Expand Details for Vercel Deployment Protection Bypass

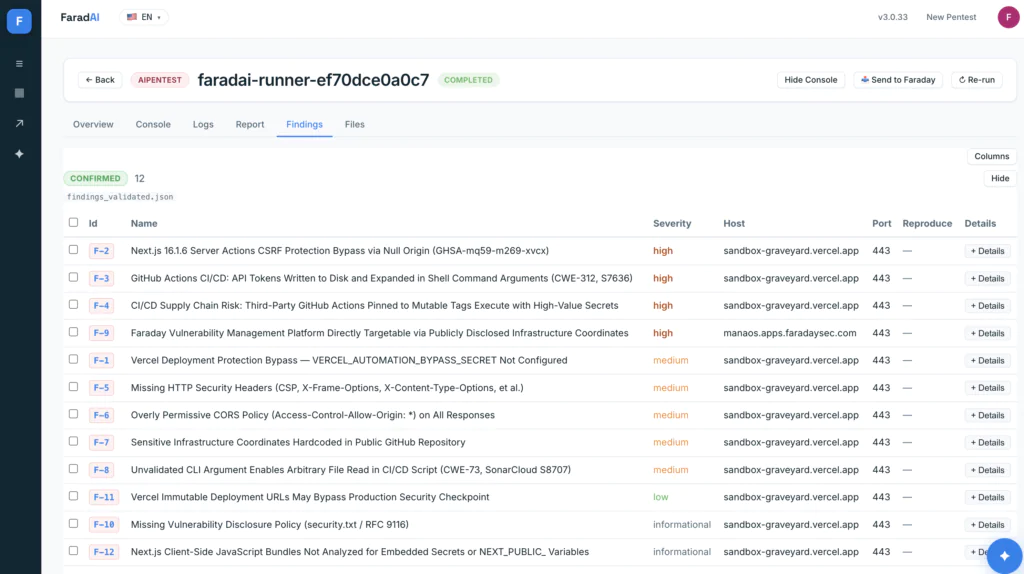pos(987,361)
